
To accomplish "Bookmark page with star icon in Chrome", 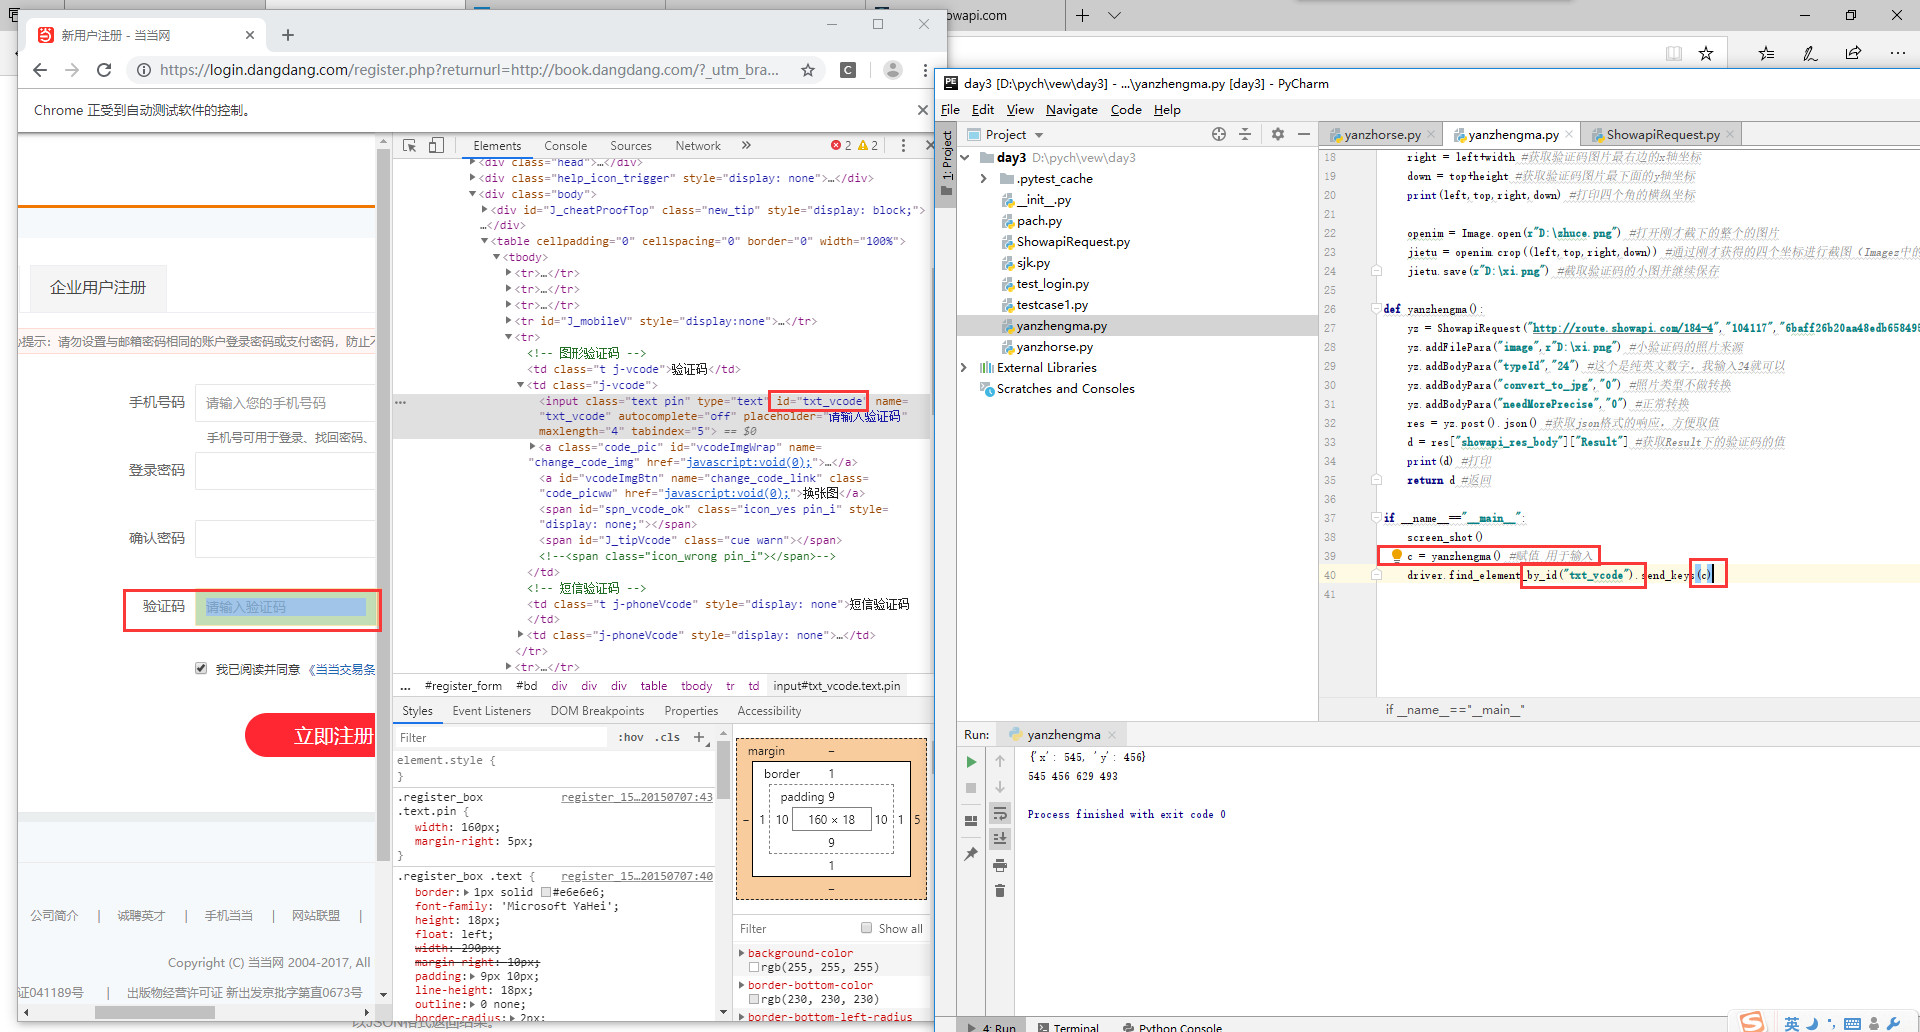I will click(x=808, y=69).
